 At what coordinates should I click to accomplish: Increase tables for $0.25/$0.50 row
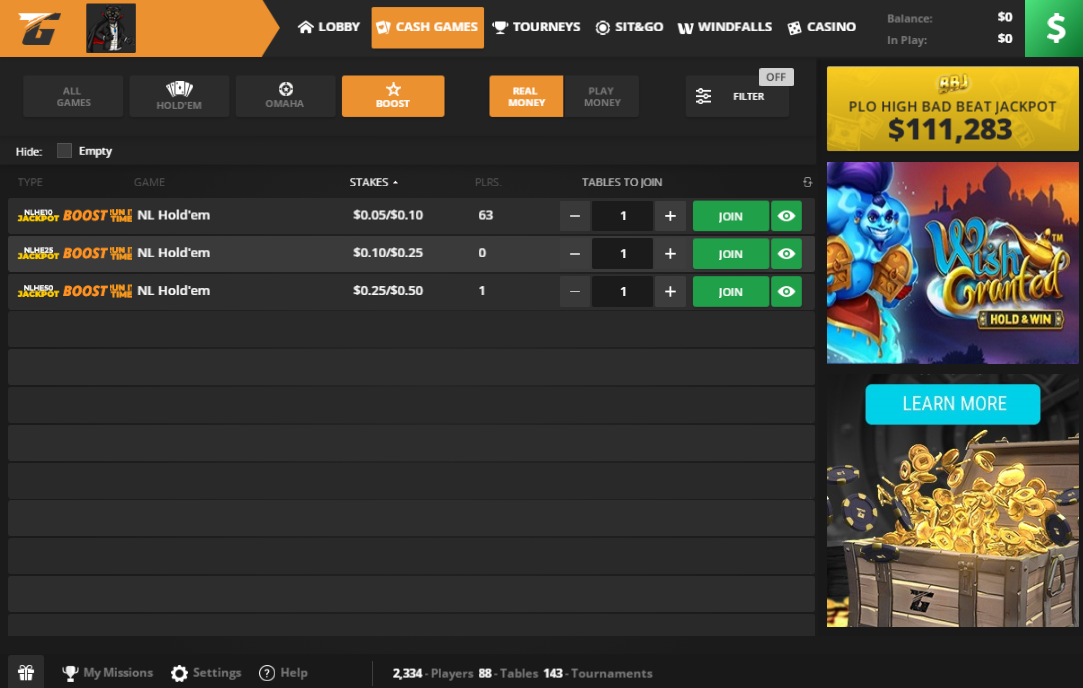coord(670,292)
